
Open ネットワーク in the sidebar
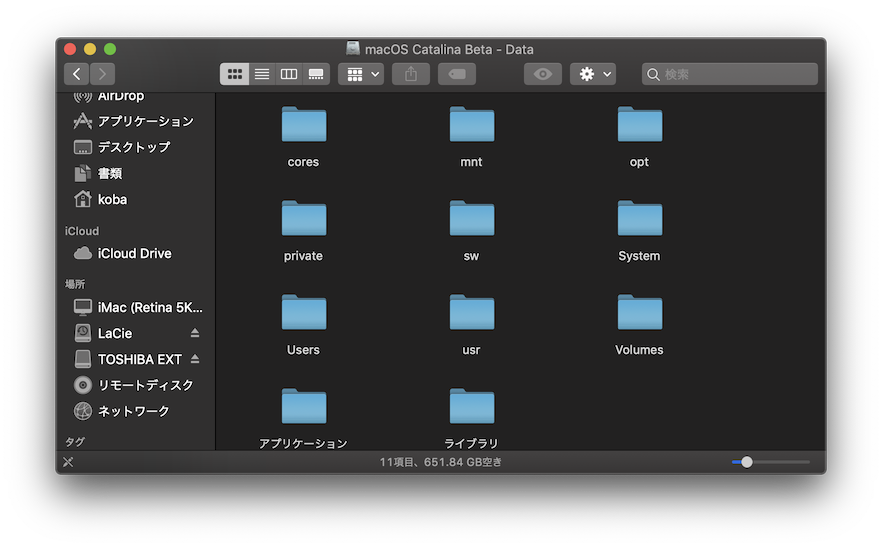tap(122, 411)
